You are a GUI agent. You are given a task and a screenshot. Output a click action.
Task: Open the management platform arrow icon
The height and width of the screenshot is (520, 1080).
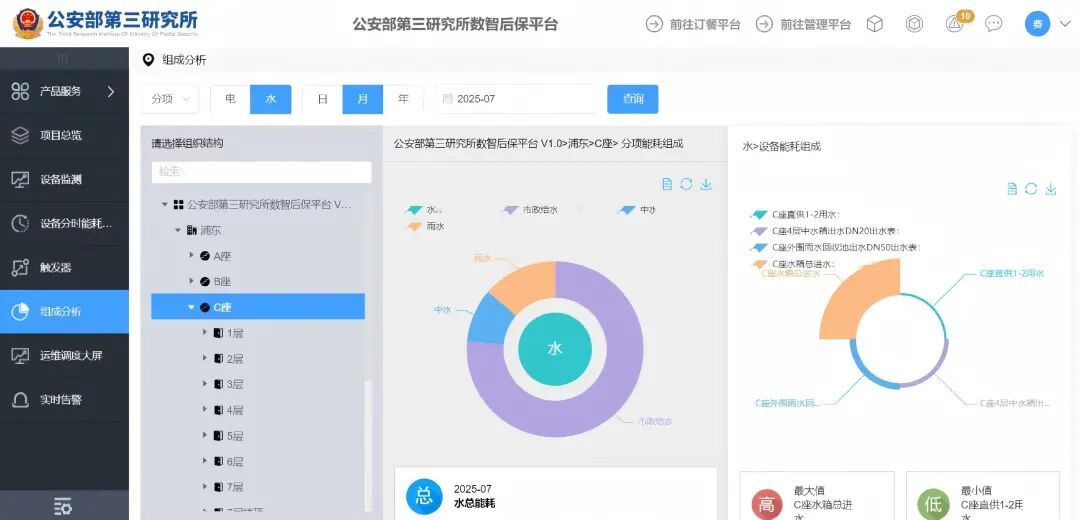[x=764, y=24]
